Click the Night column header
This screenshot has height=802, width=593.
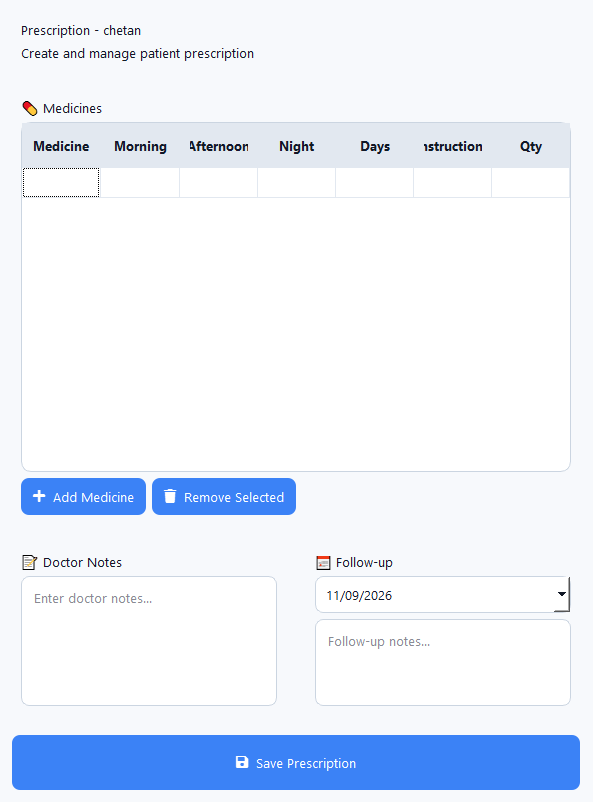[x=297, y=146]
